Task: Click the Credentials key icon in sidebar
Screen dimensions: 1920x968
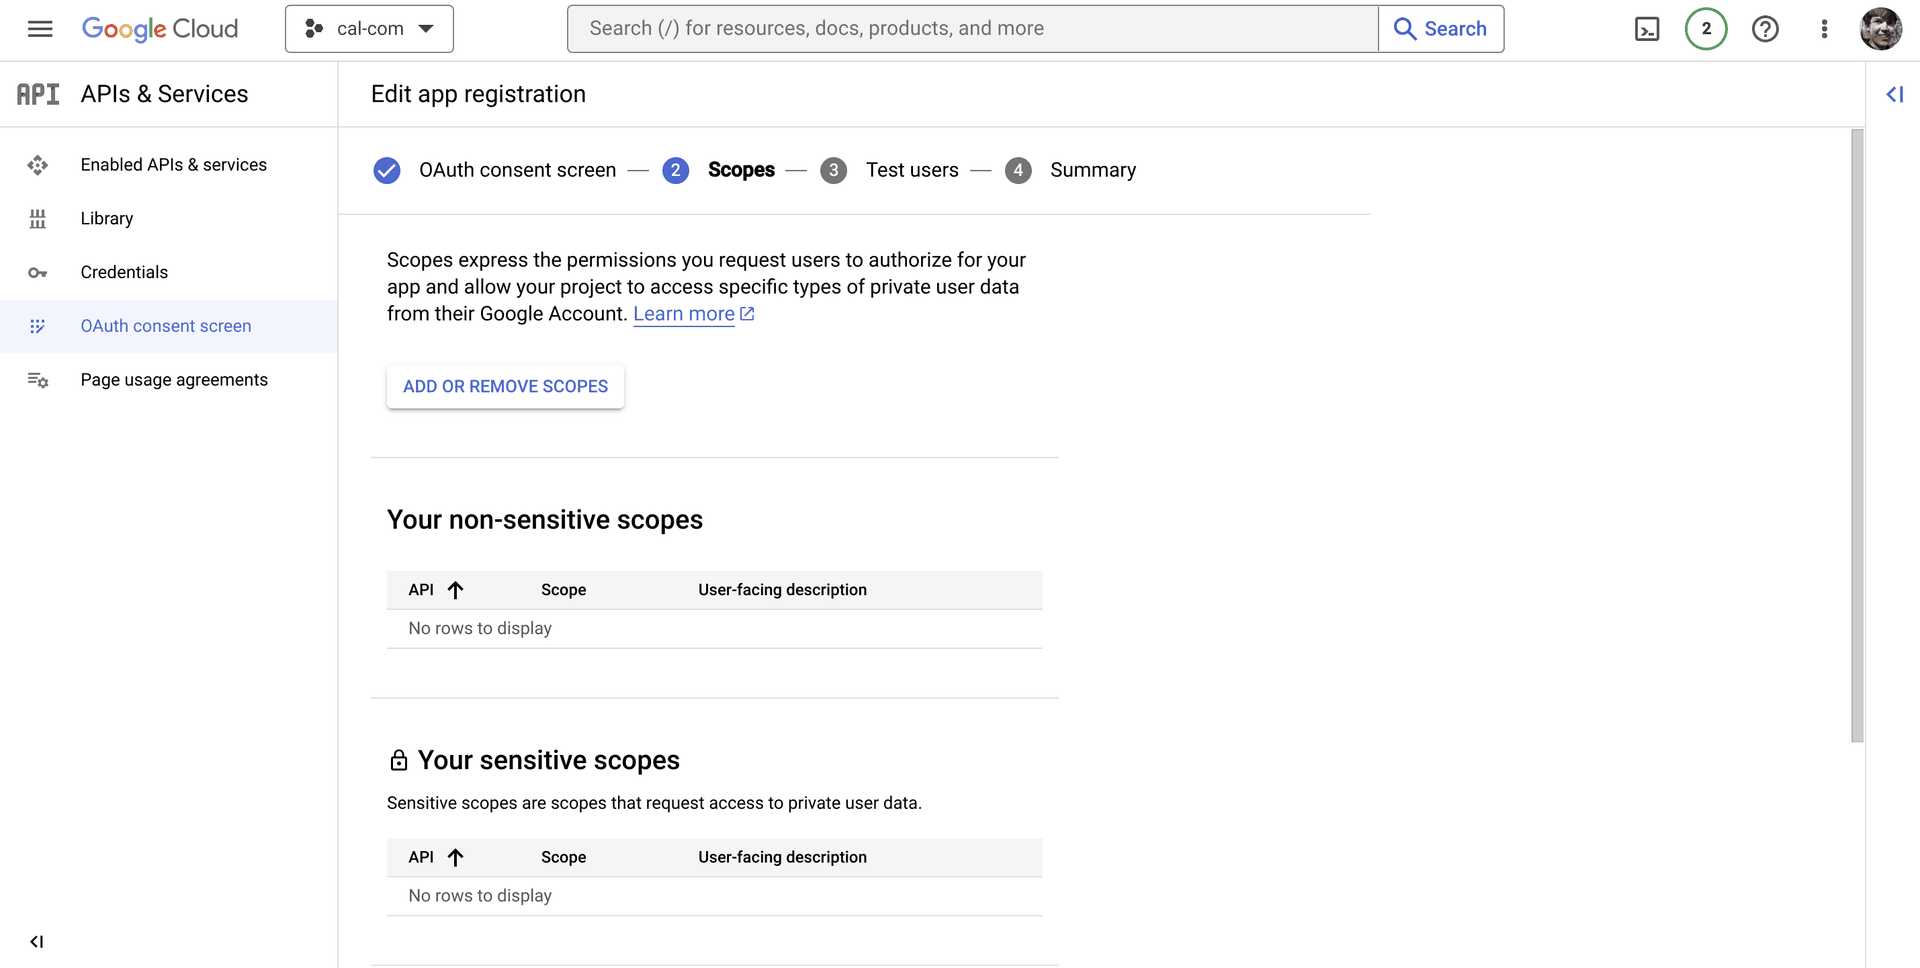Action: [38, 273]
